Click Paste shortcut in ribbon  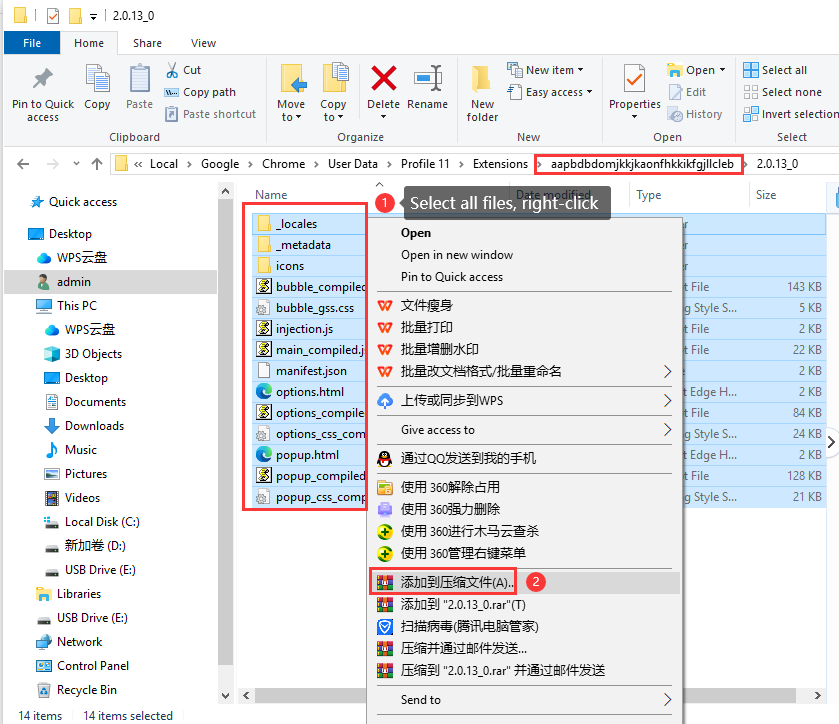211,114
